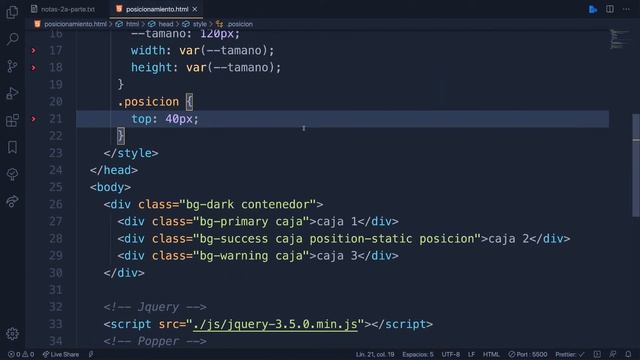Click the html breadcrumb item
This screenshot has height=360, width=640.
(132, 24)
